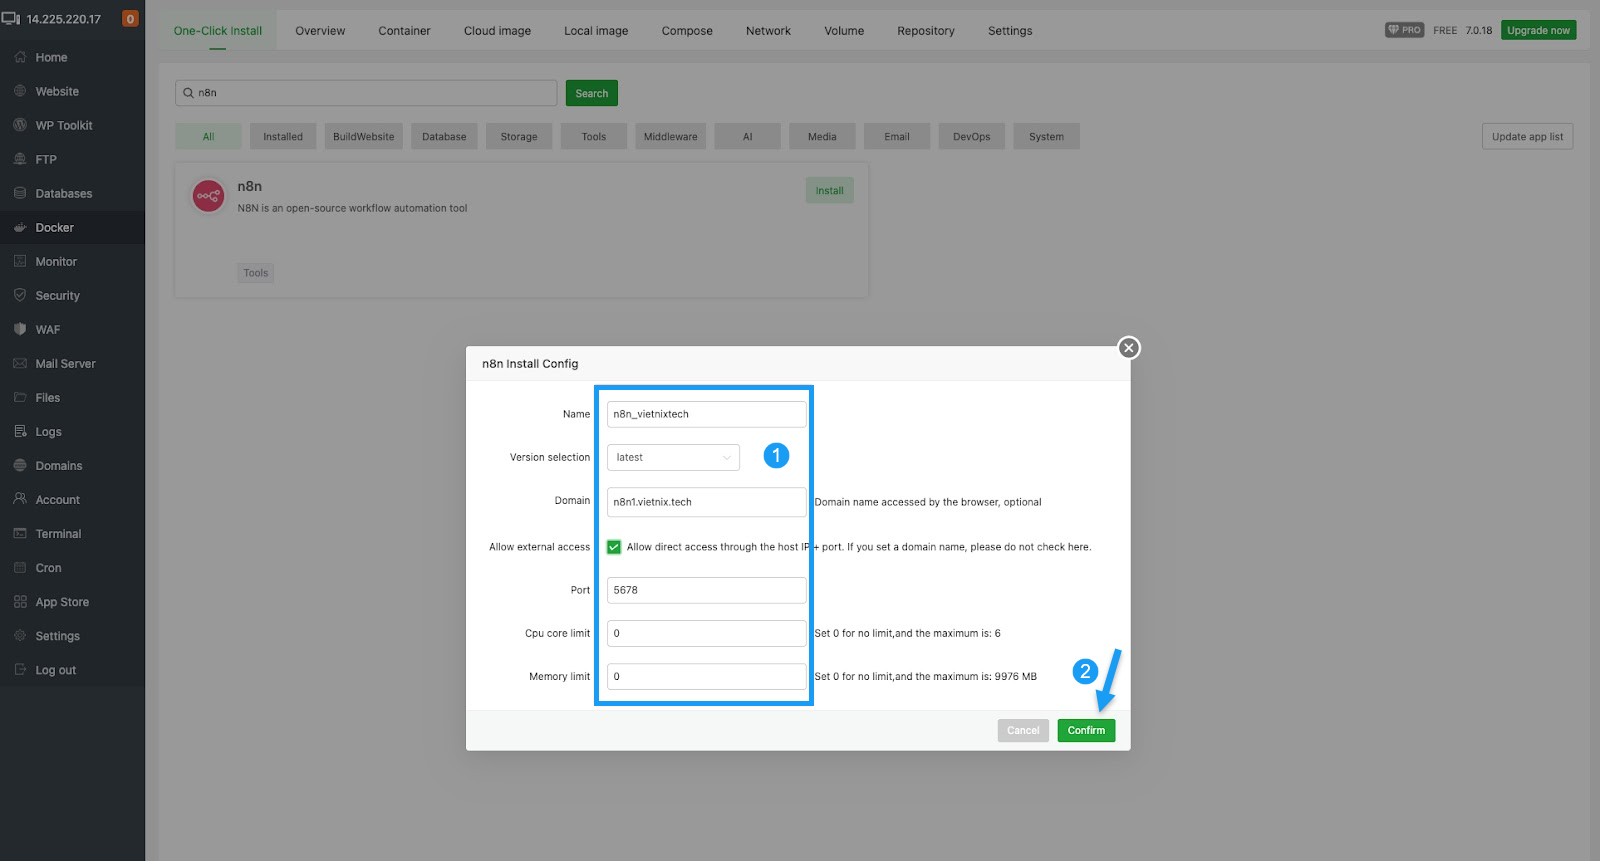This screenshot has width=1600, height=861.
Task: Open the WAF icon
Action: (20, 329)
